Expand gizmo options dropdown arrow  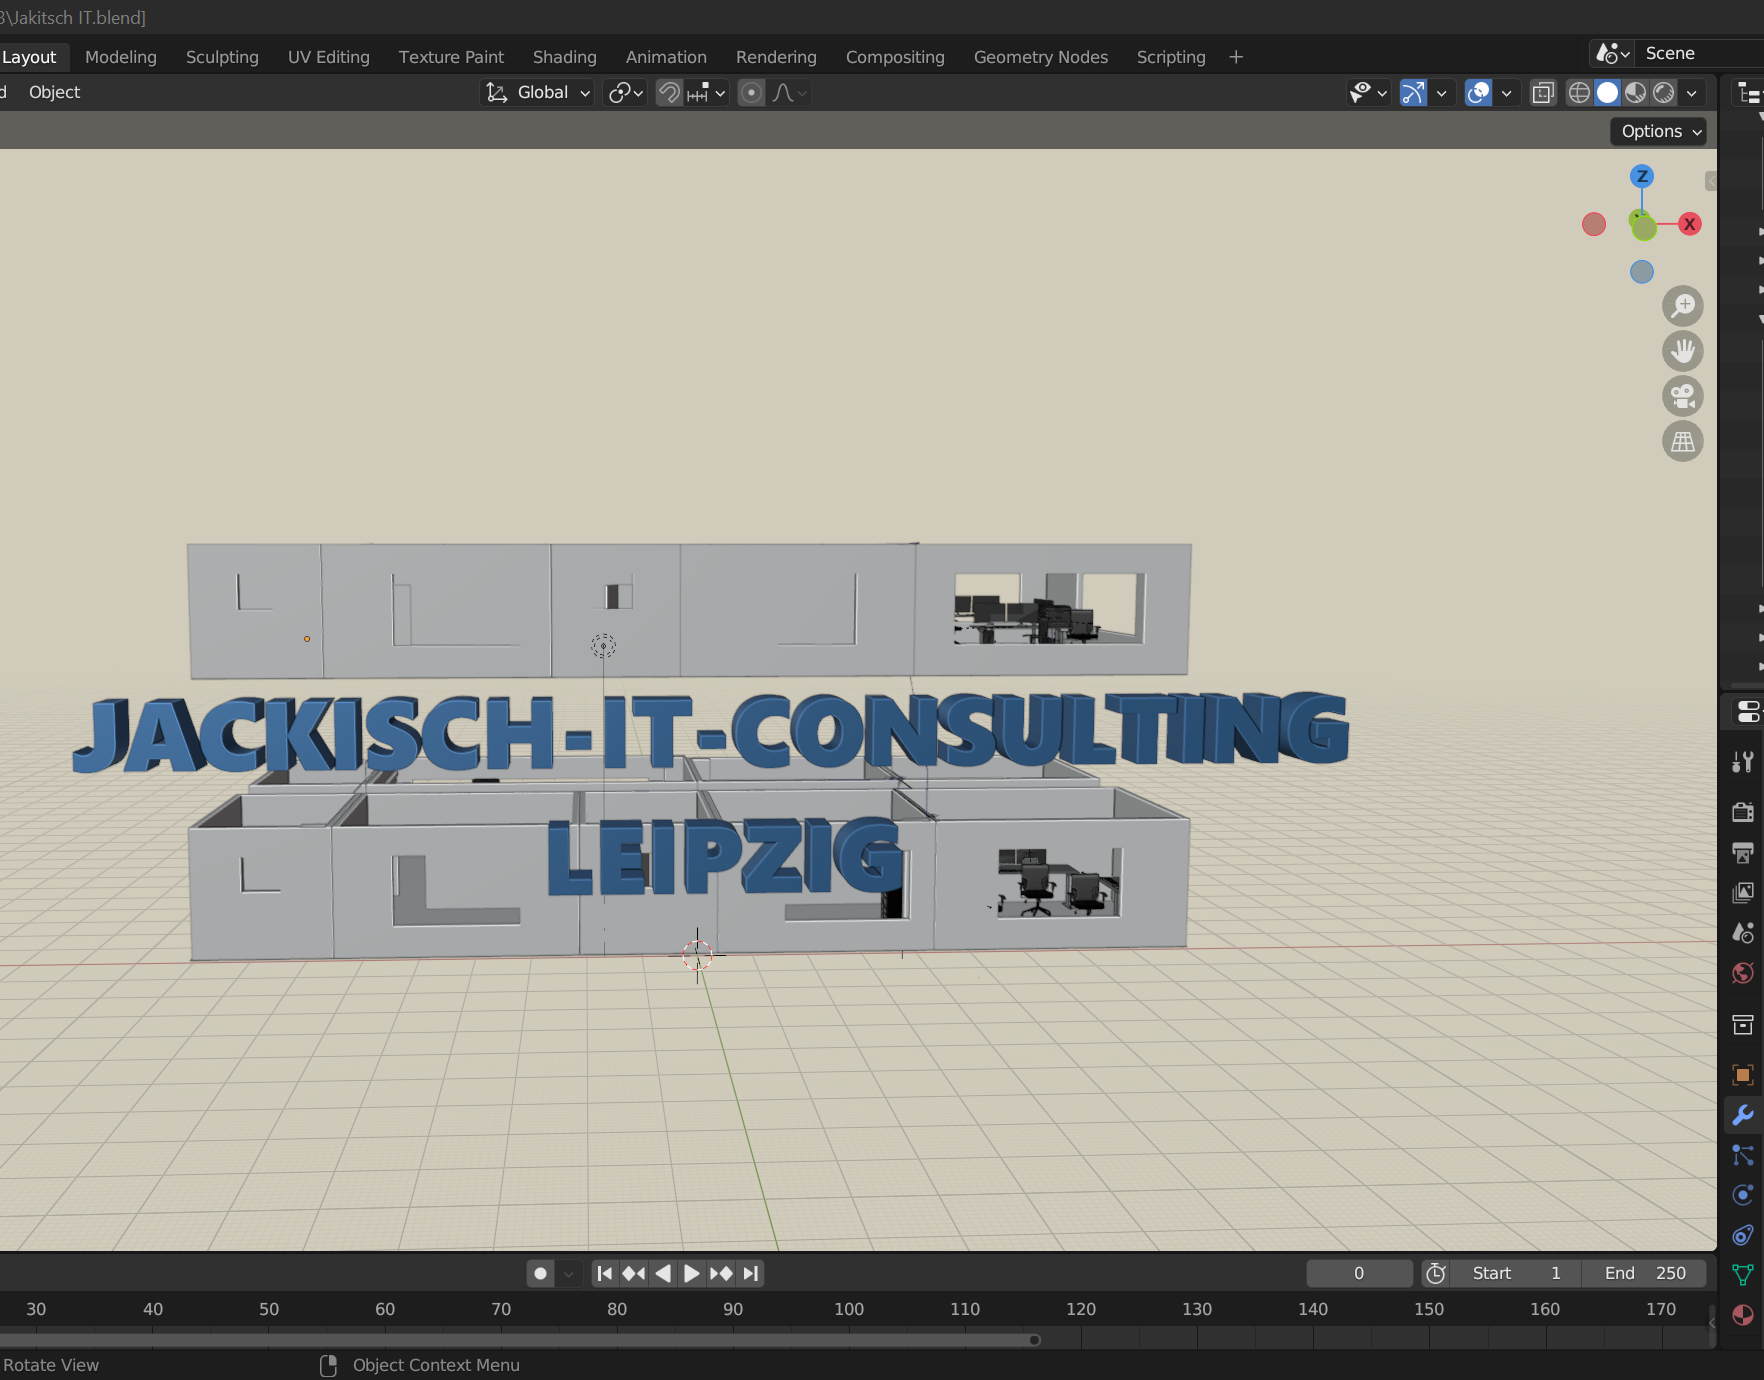tap(1441, 93)
